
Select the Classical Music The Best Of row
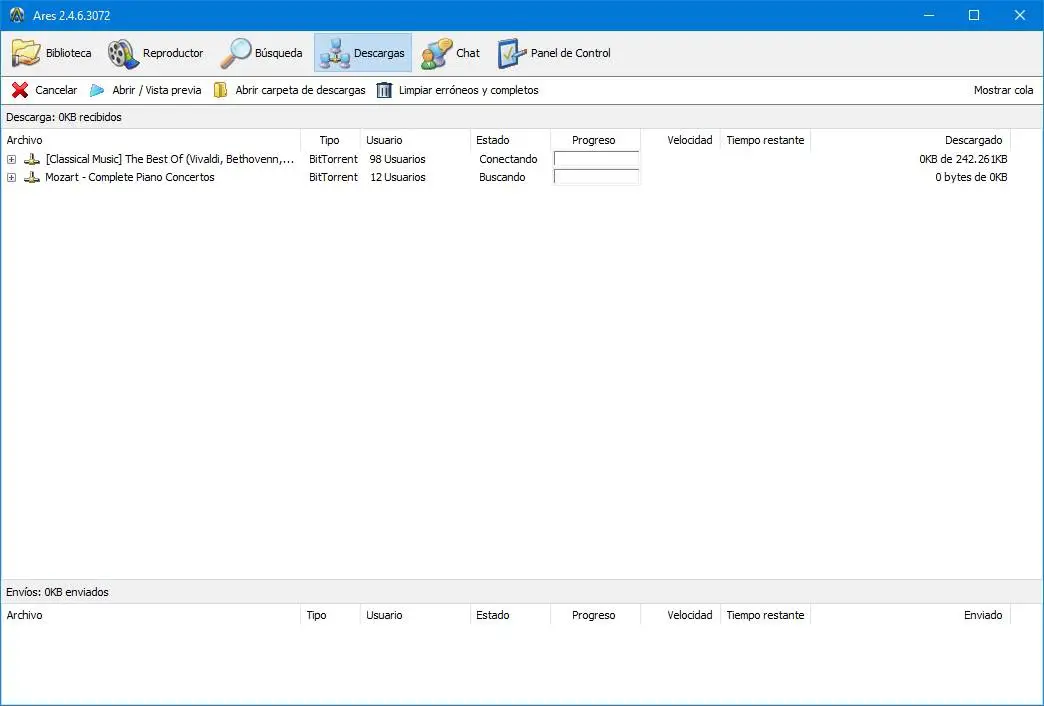[506, 159]
